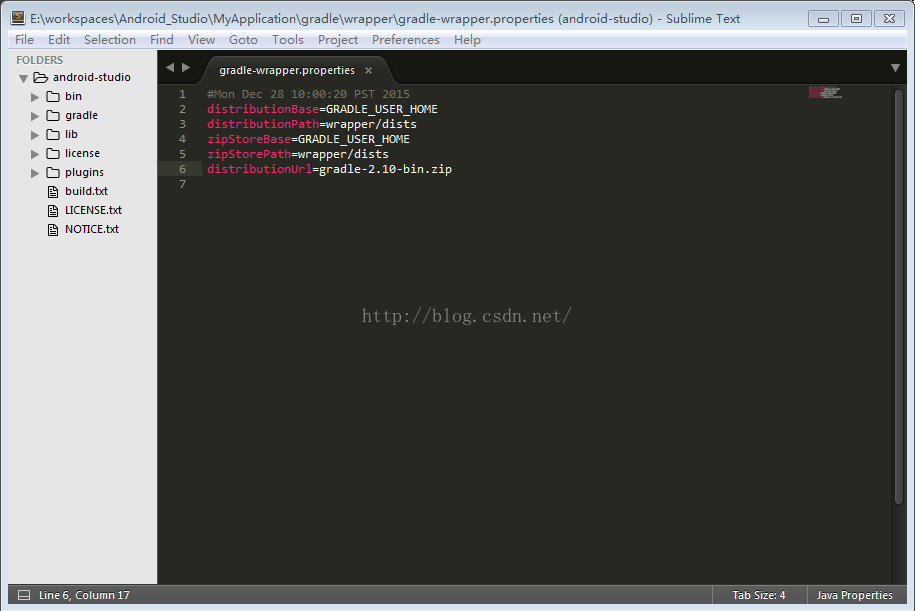Expand the lib folder arrow

35,135
